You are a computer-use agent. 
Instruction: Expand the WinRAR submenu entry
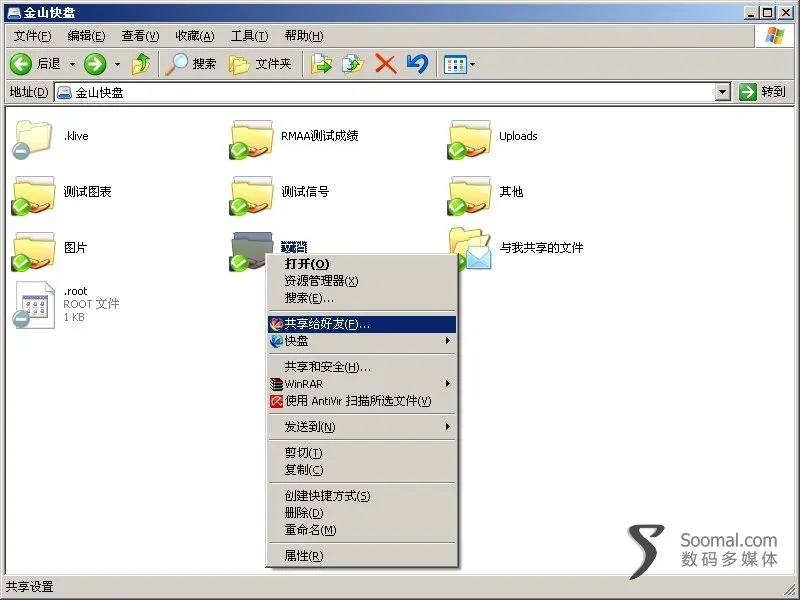362,384
